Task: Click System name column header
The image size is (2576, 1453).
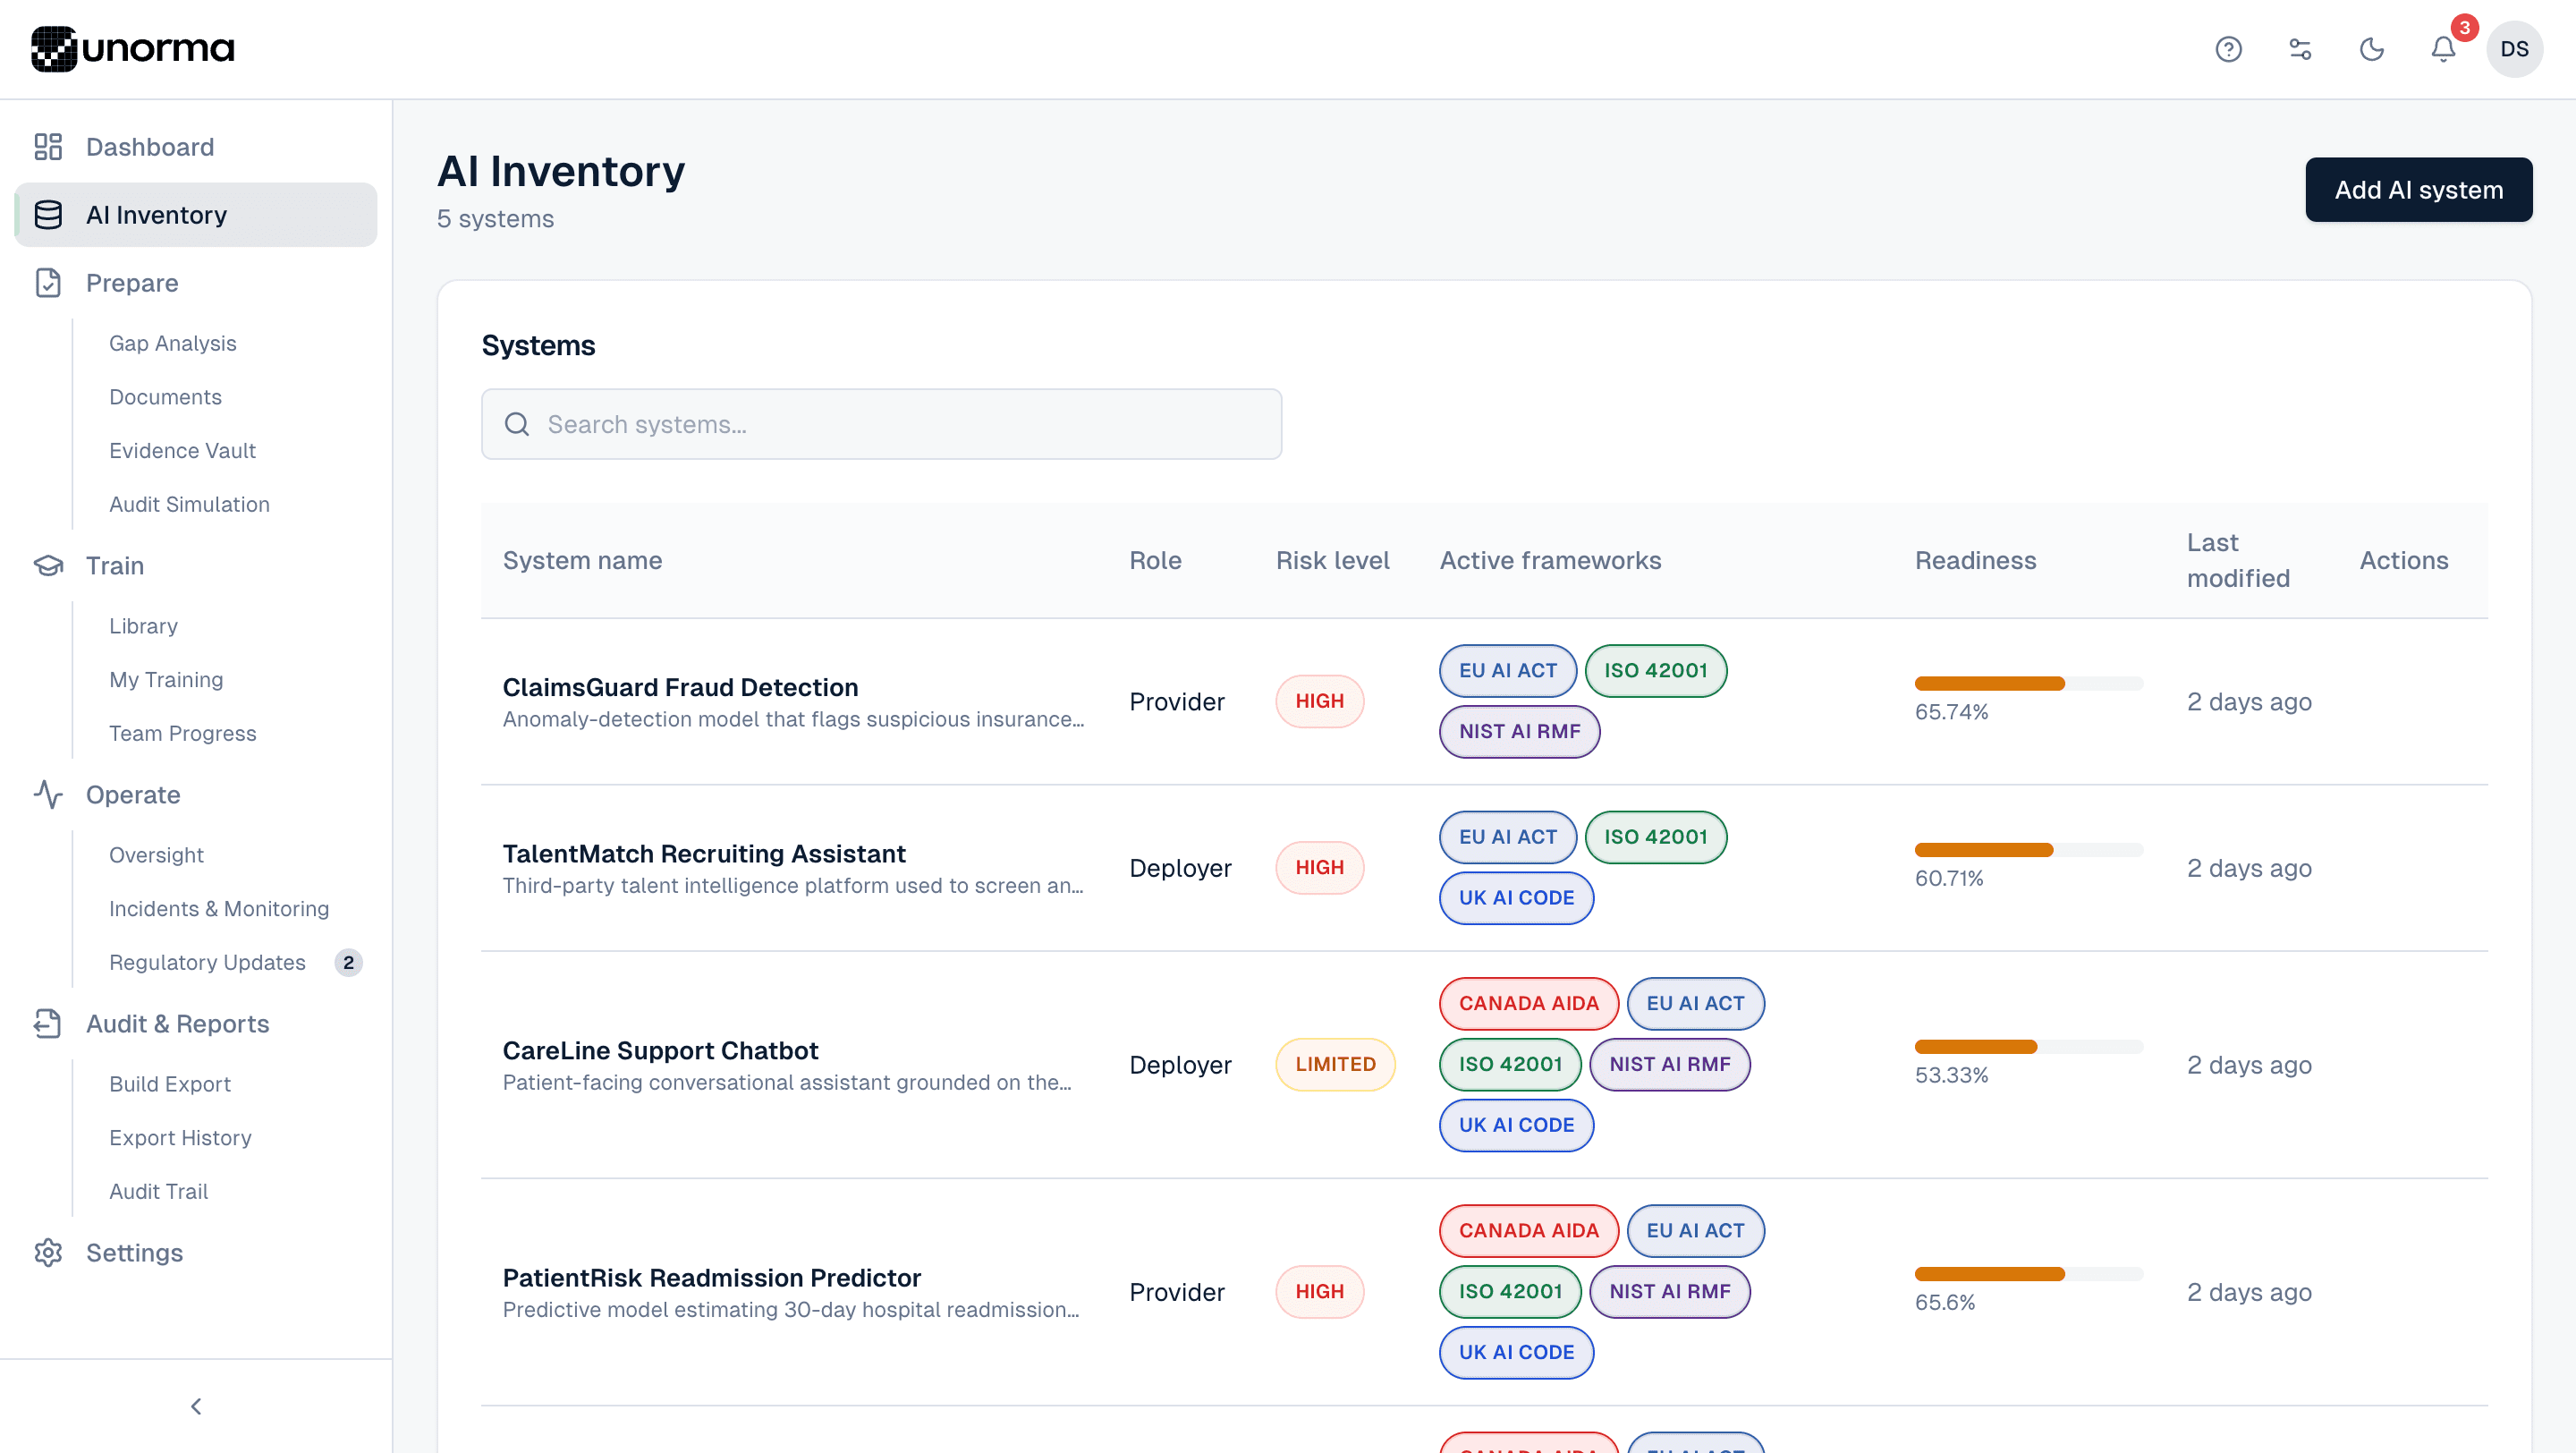Action: click(x=582, y=561)
